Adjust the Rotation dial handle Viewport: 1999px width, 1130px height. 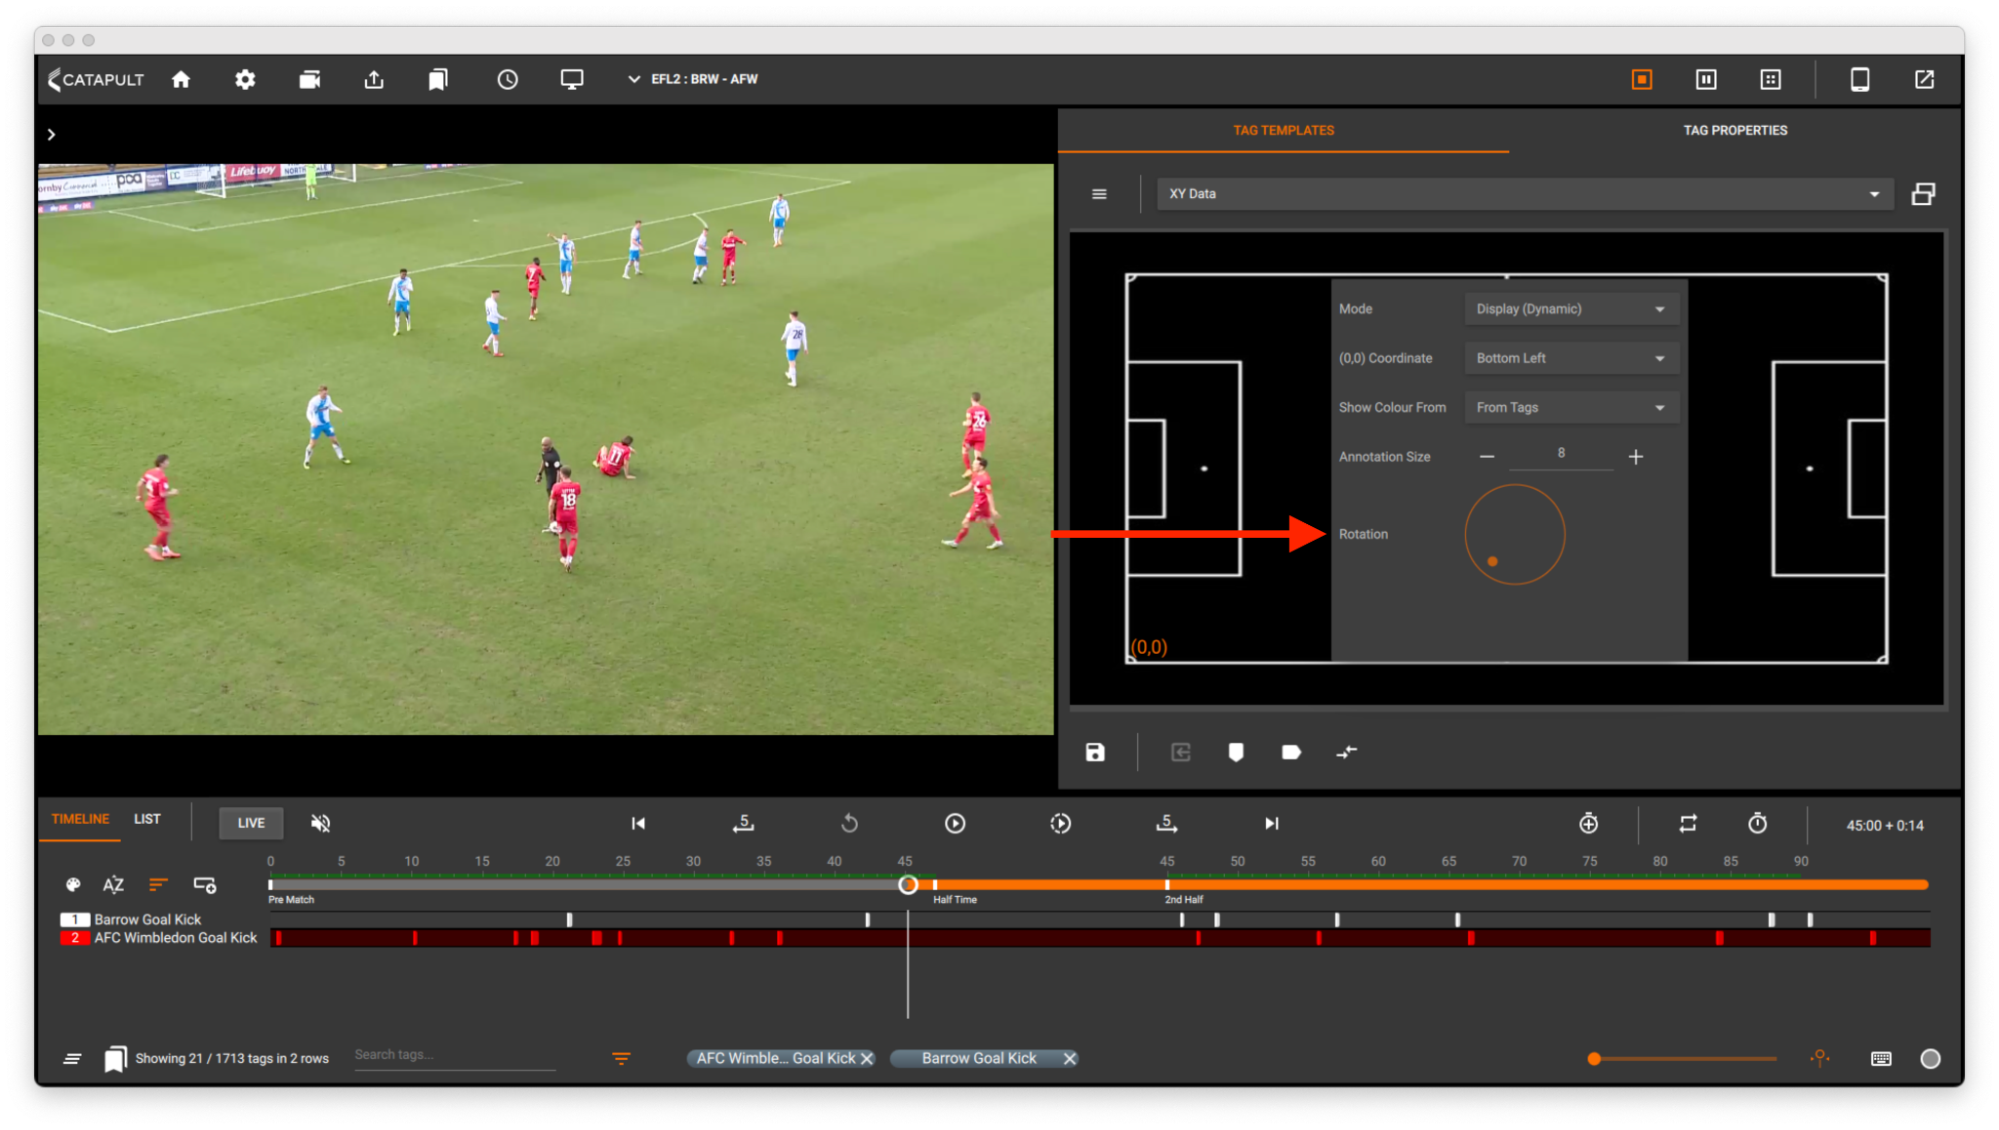click(x=1493, y=562)
